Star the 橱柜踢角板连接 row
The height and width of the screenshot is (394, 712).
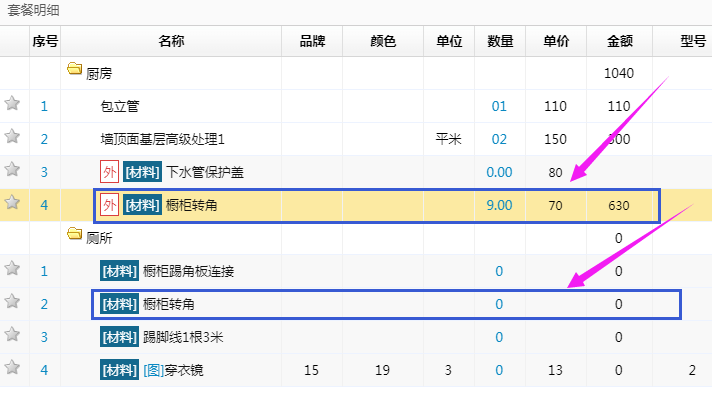pos(12,269)
